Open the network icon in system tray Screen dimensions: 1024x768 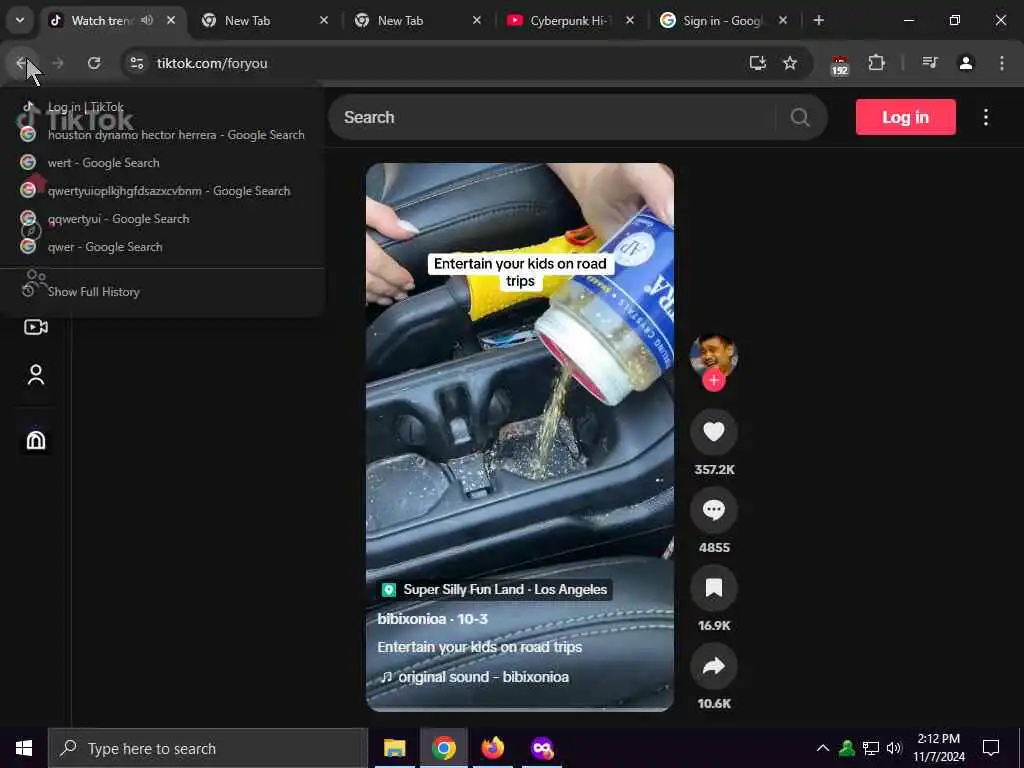pos(871,748)
